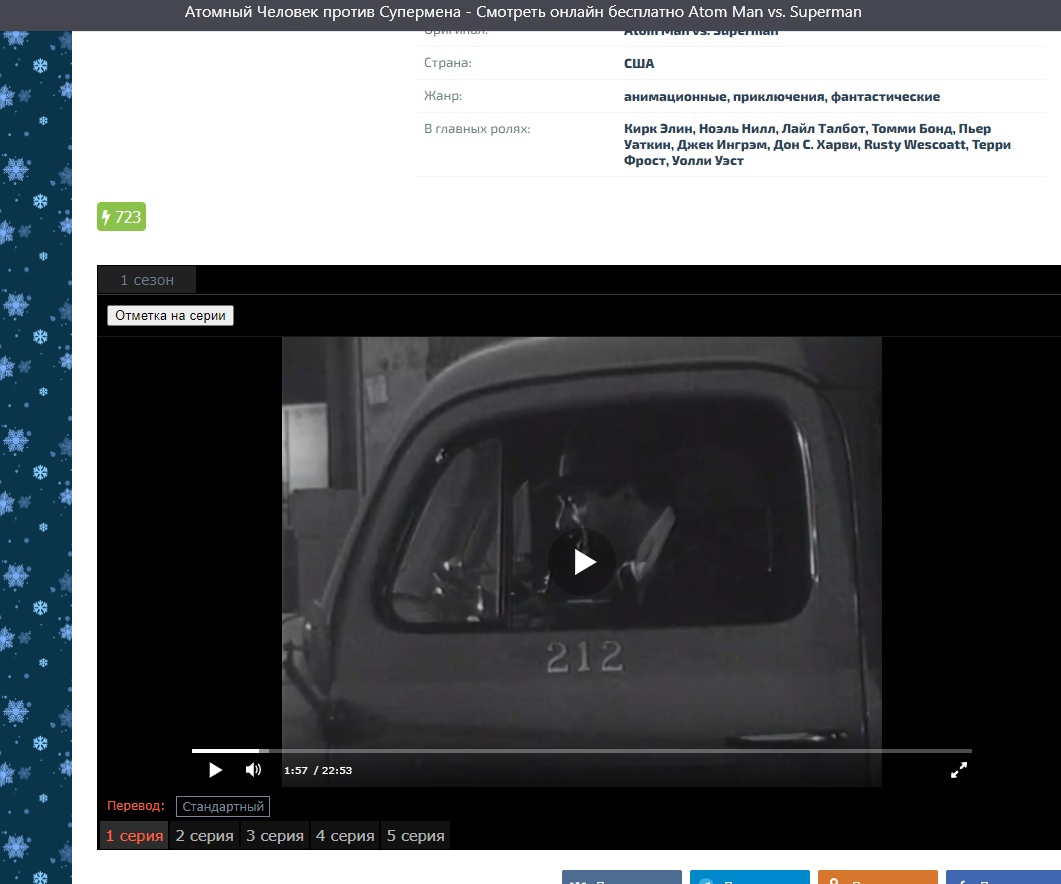
Task: Switch to 3 серия
Action: tap(275, 835)
